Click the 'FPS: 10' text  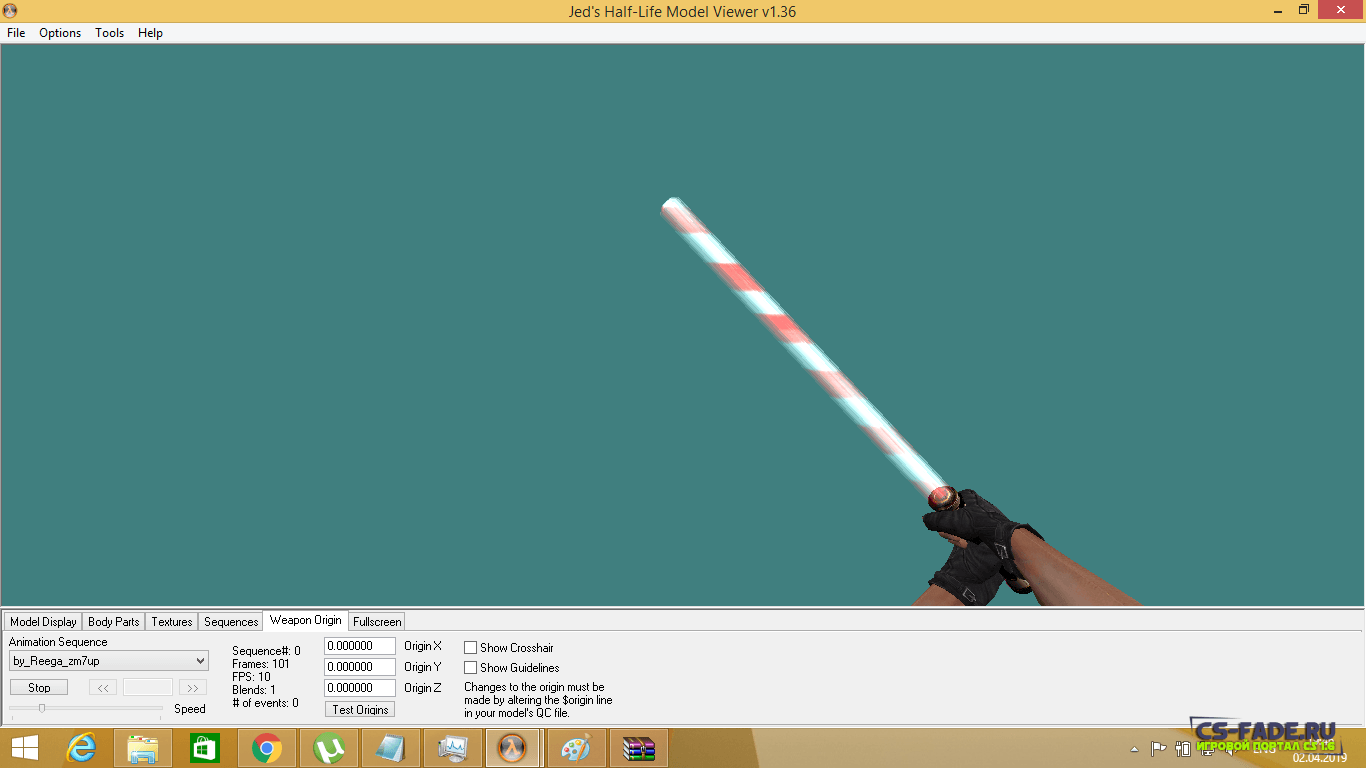coord(251,677)
